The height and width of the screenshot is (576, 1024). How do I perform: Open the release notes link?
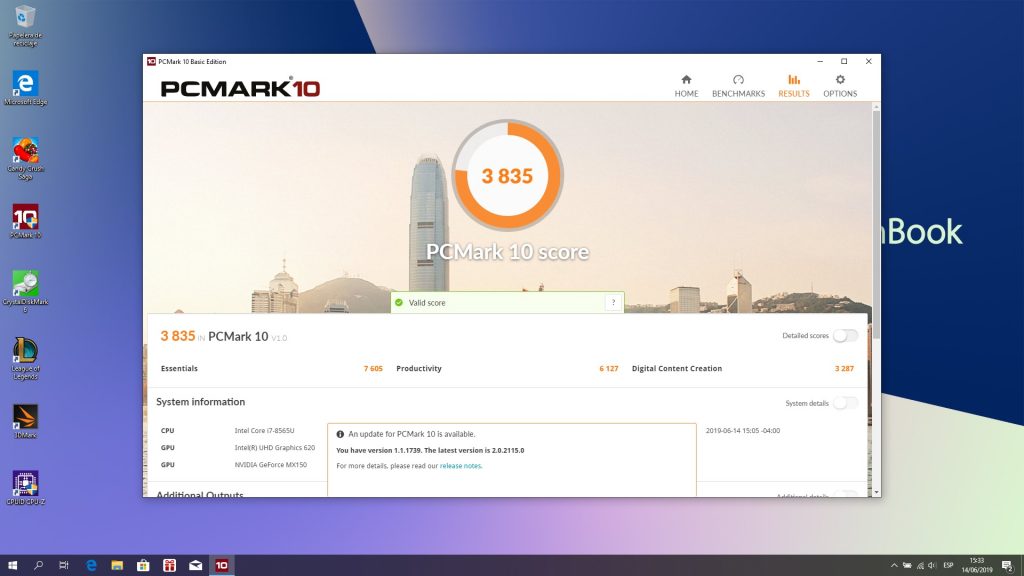click(460, 466)
